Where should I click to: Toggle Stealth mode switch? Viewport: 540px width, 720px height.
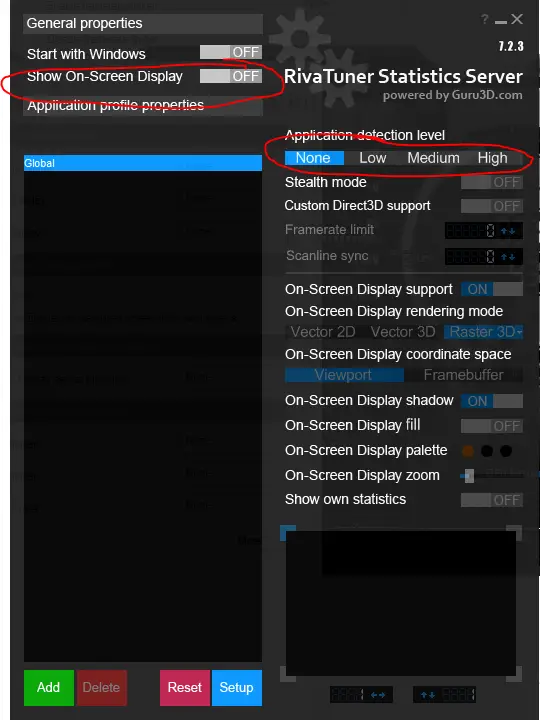click(492, 182)
